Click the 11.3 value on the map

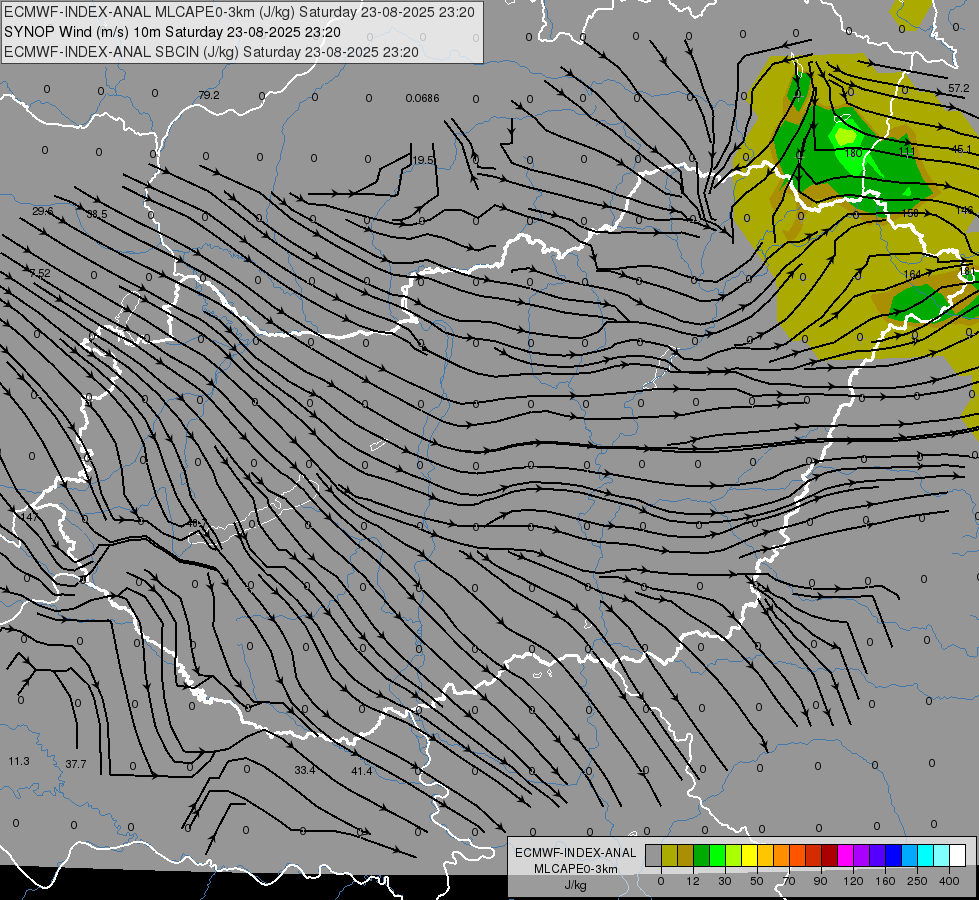point(19,761)
